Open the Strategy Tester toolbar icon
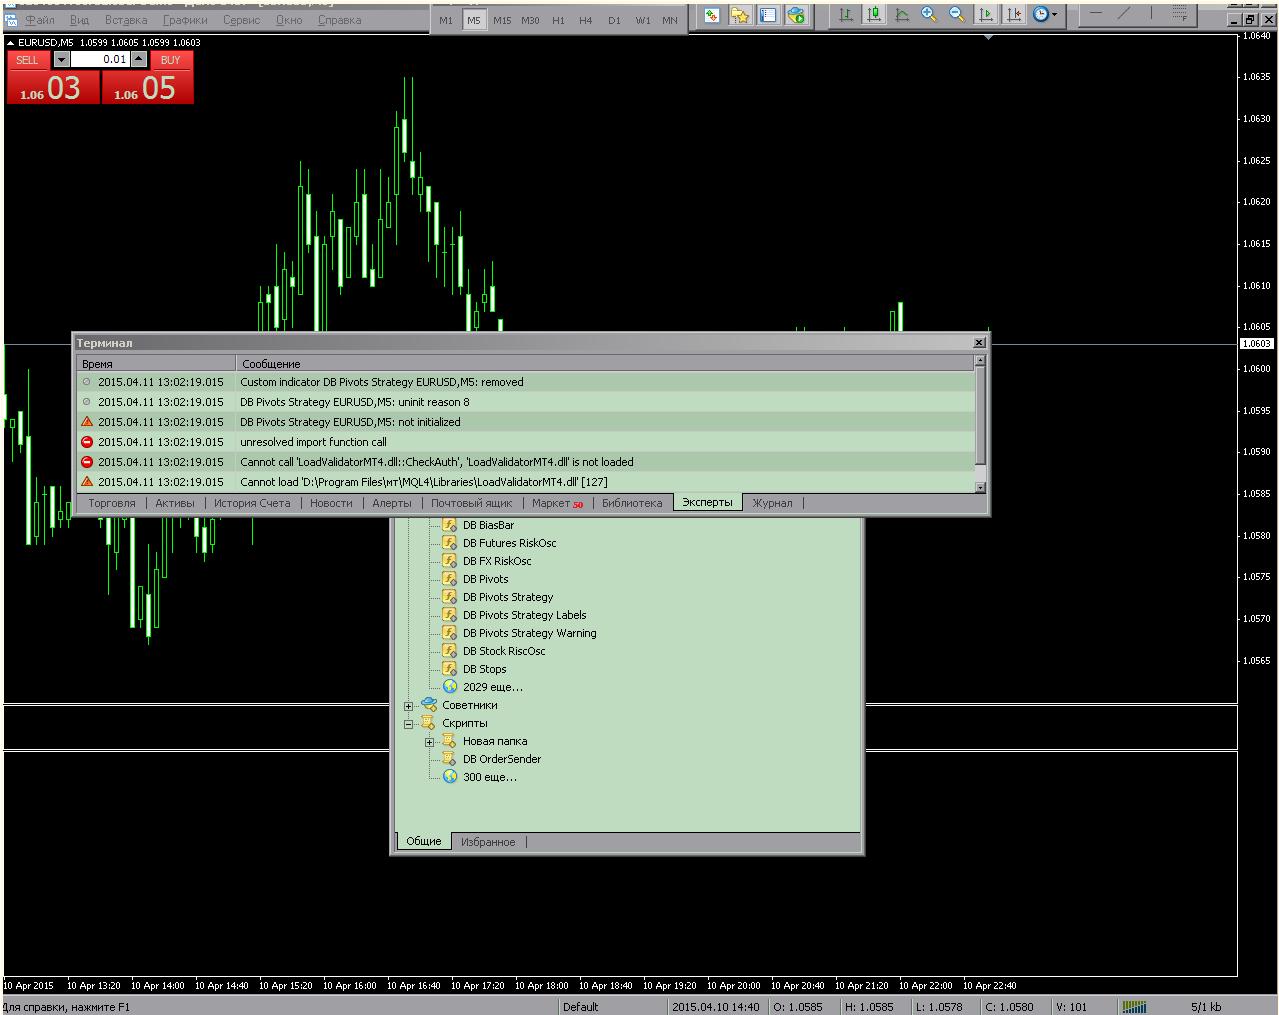This screenshot has width=1279, height=1015. (x=796, y=15)
